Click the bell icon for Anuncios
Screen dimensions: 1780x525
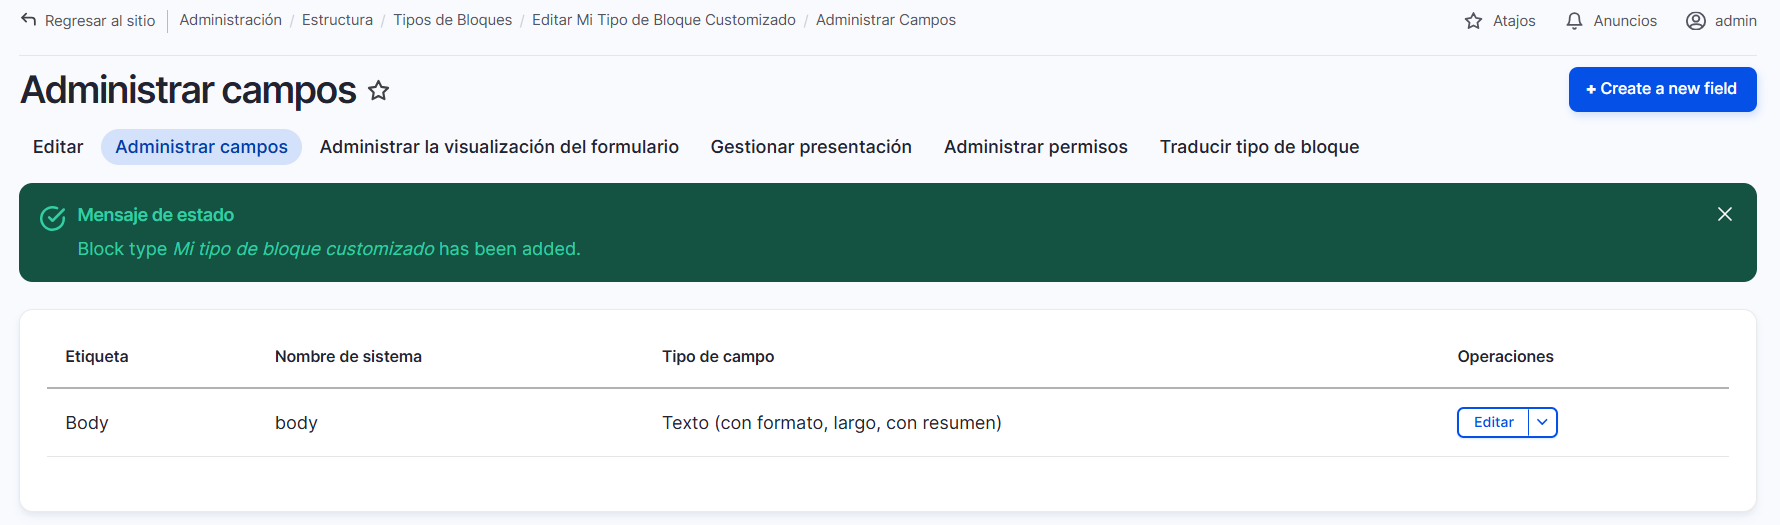[1574, 21]
